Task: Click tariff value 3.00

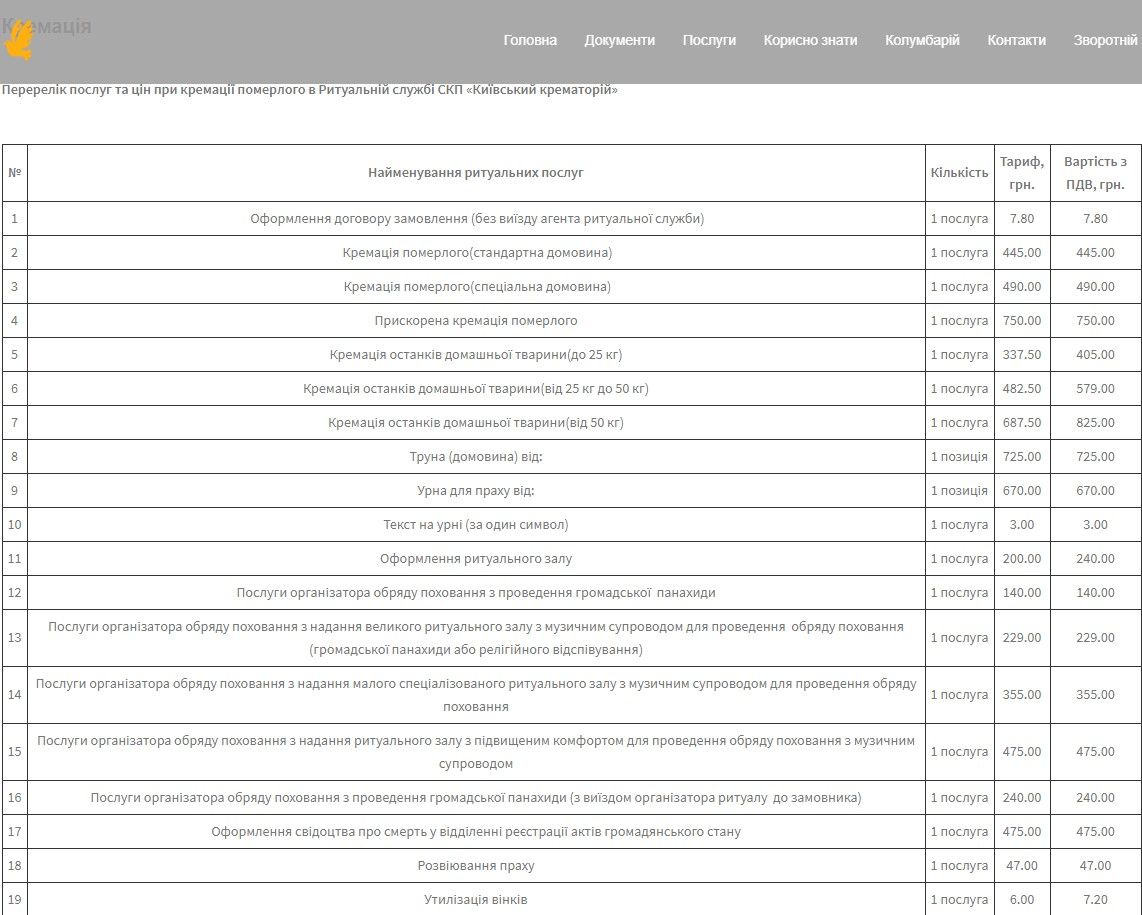Action: tap(1022, 525)
